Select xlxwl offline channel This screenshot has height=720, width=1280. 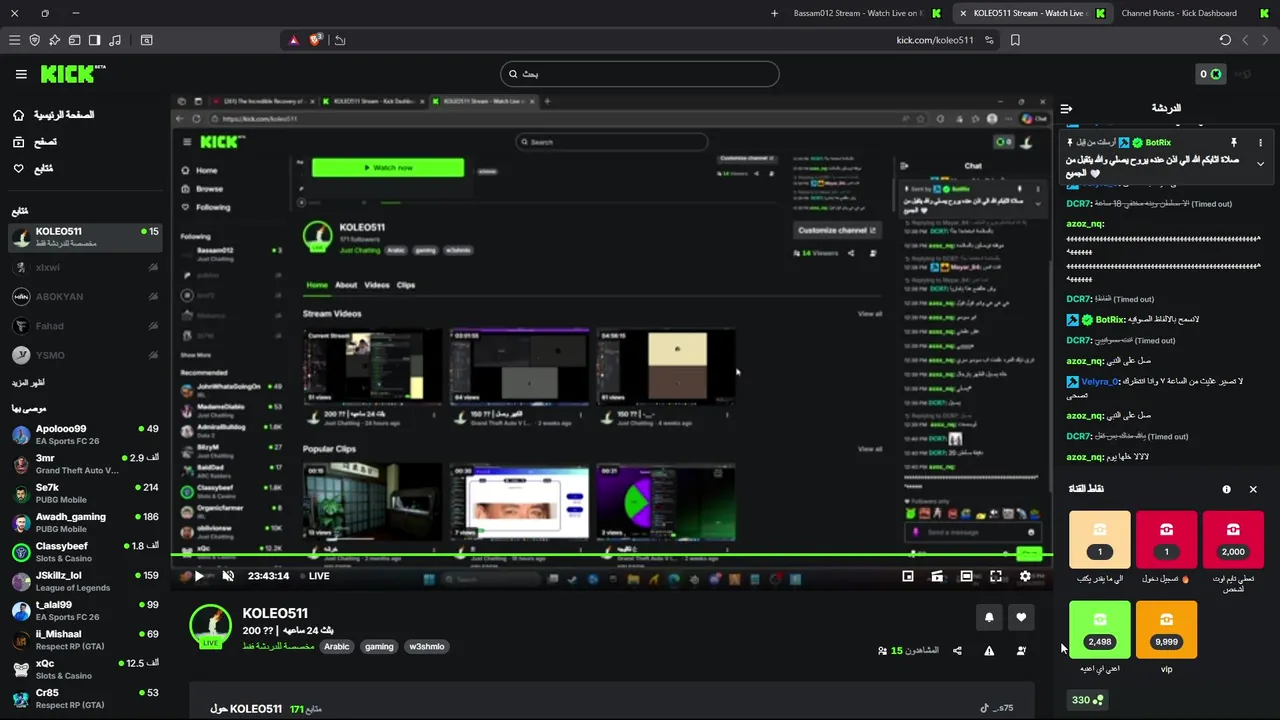pos(85,267)
